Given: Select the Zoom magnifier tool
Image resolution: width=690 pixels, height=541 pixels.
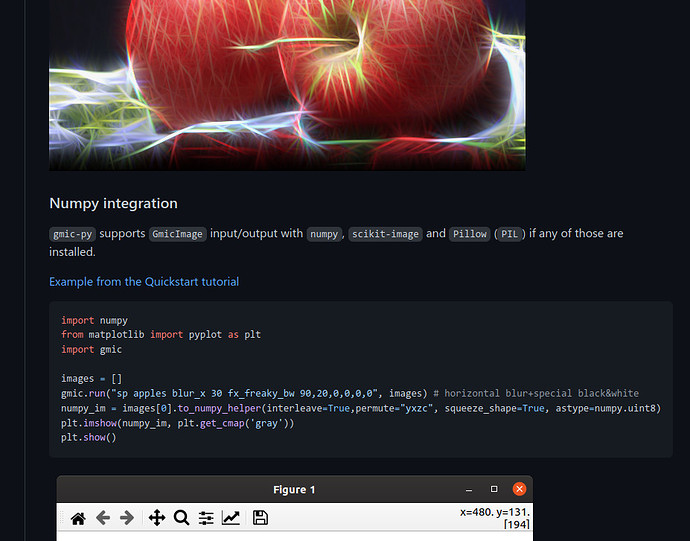Looking at the screenshot, I should 181,518.
